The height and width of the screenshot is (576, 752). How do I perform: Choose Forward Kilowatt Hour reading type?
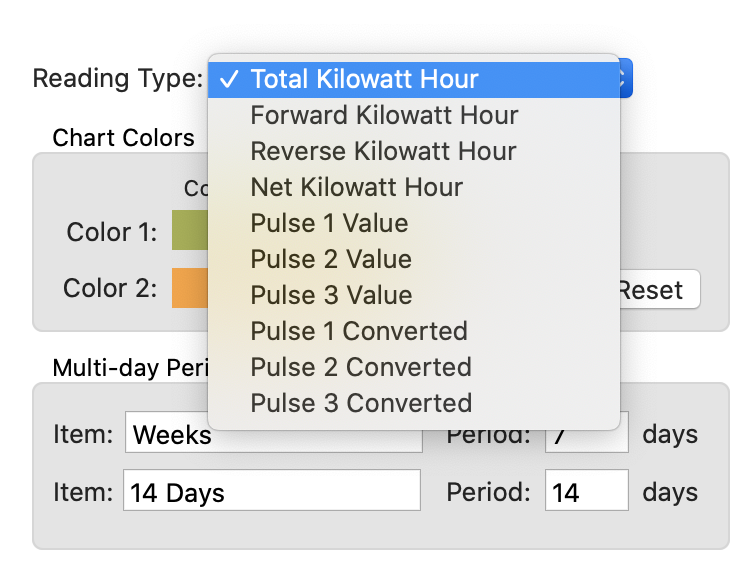[384, 115]
